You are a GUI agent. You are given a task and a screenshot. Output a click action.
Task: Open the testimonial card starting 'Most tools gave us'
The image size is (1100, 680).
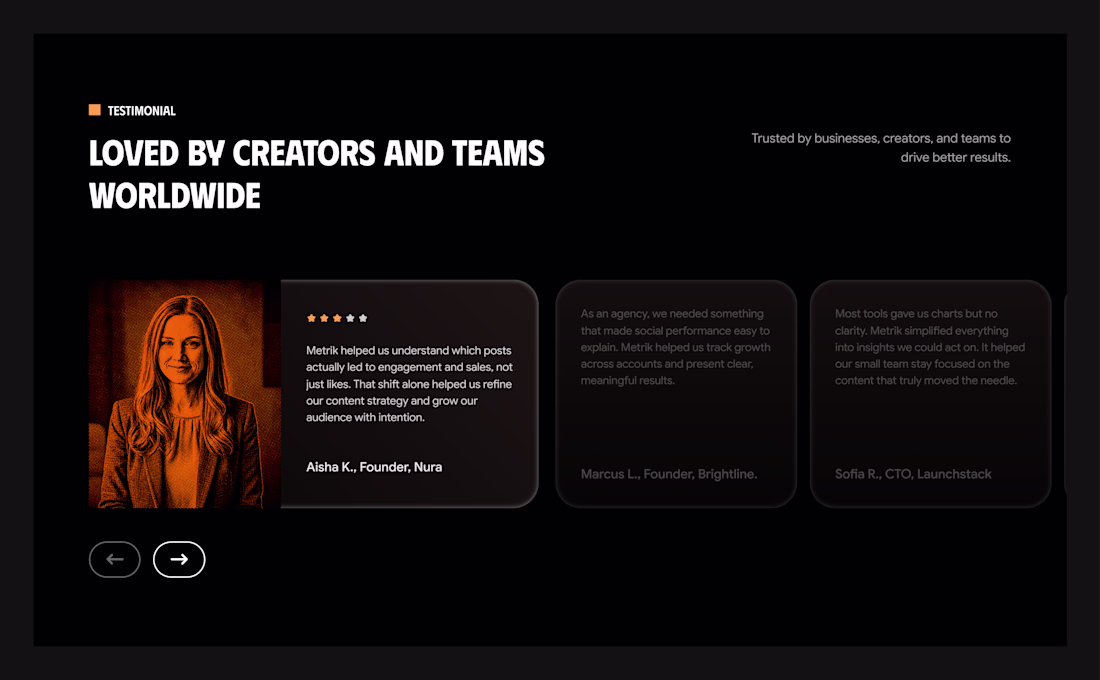click(x=930, y=394)
